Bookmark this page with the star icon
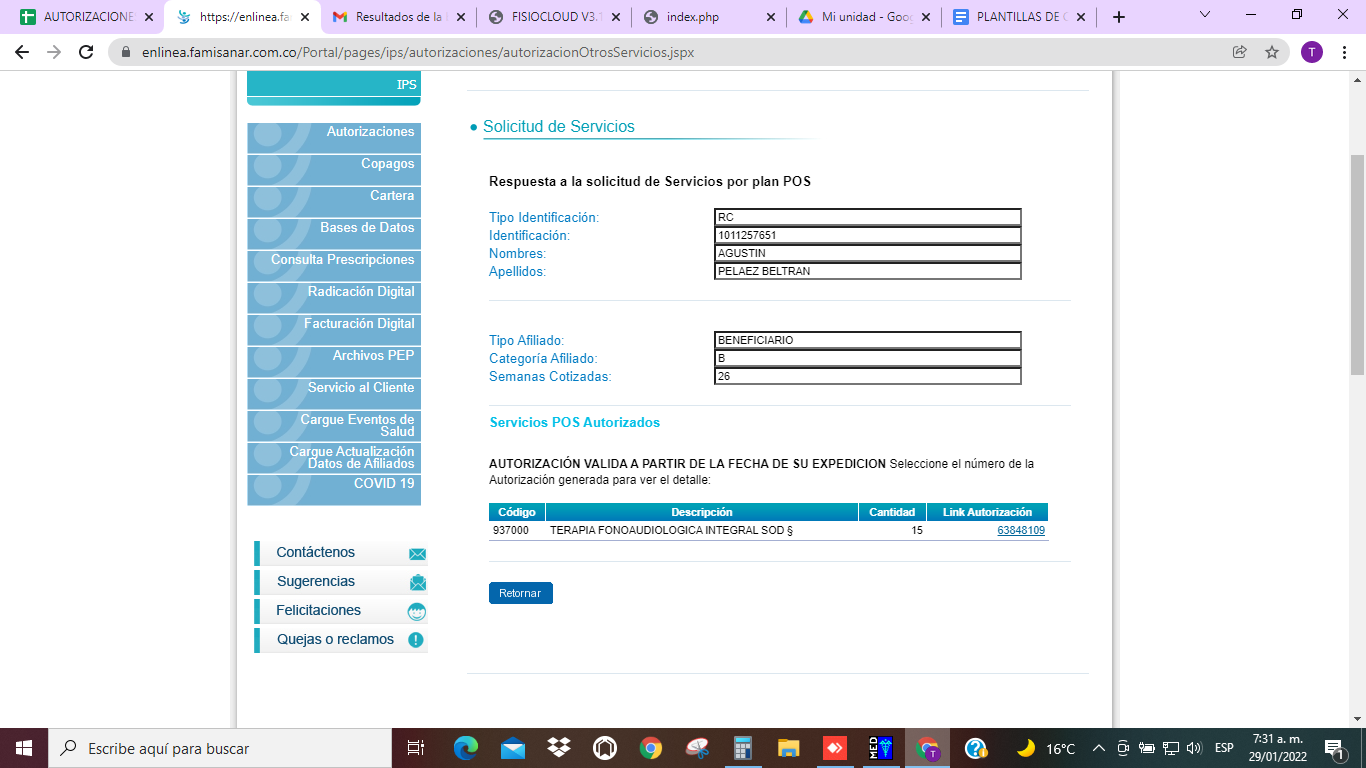Viewport: 1366px width, 768px height. 1272,52
